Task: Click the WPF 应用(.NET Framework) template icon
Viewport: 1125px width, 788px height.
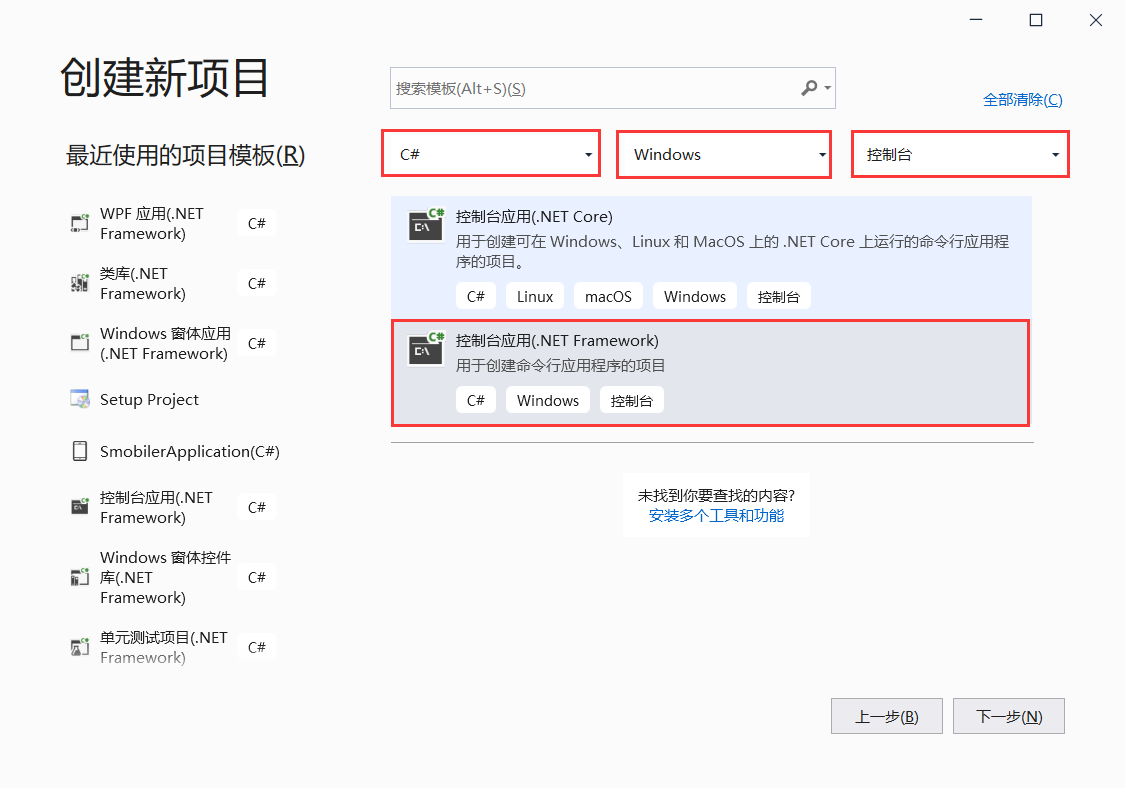Action: [x=78, y=222]
